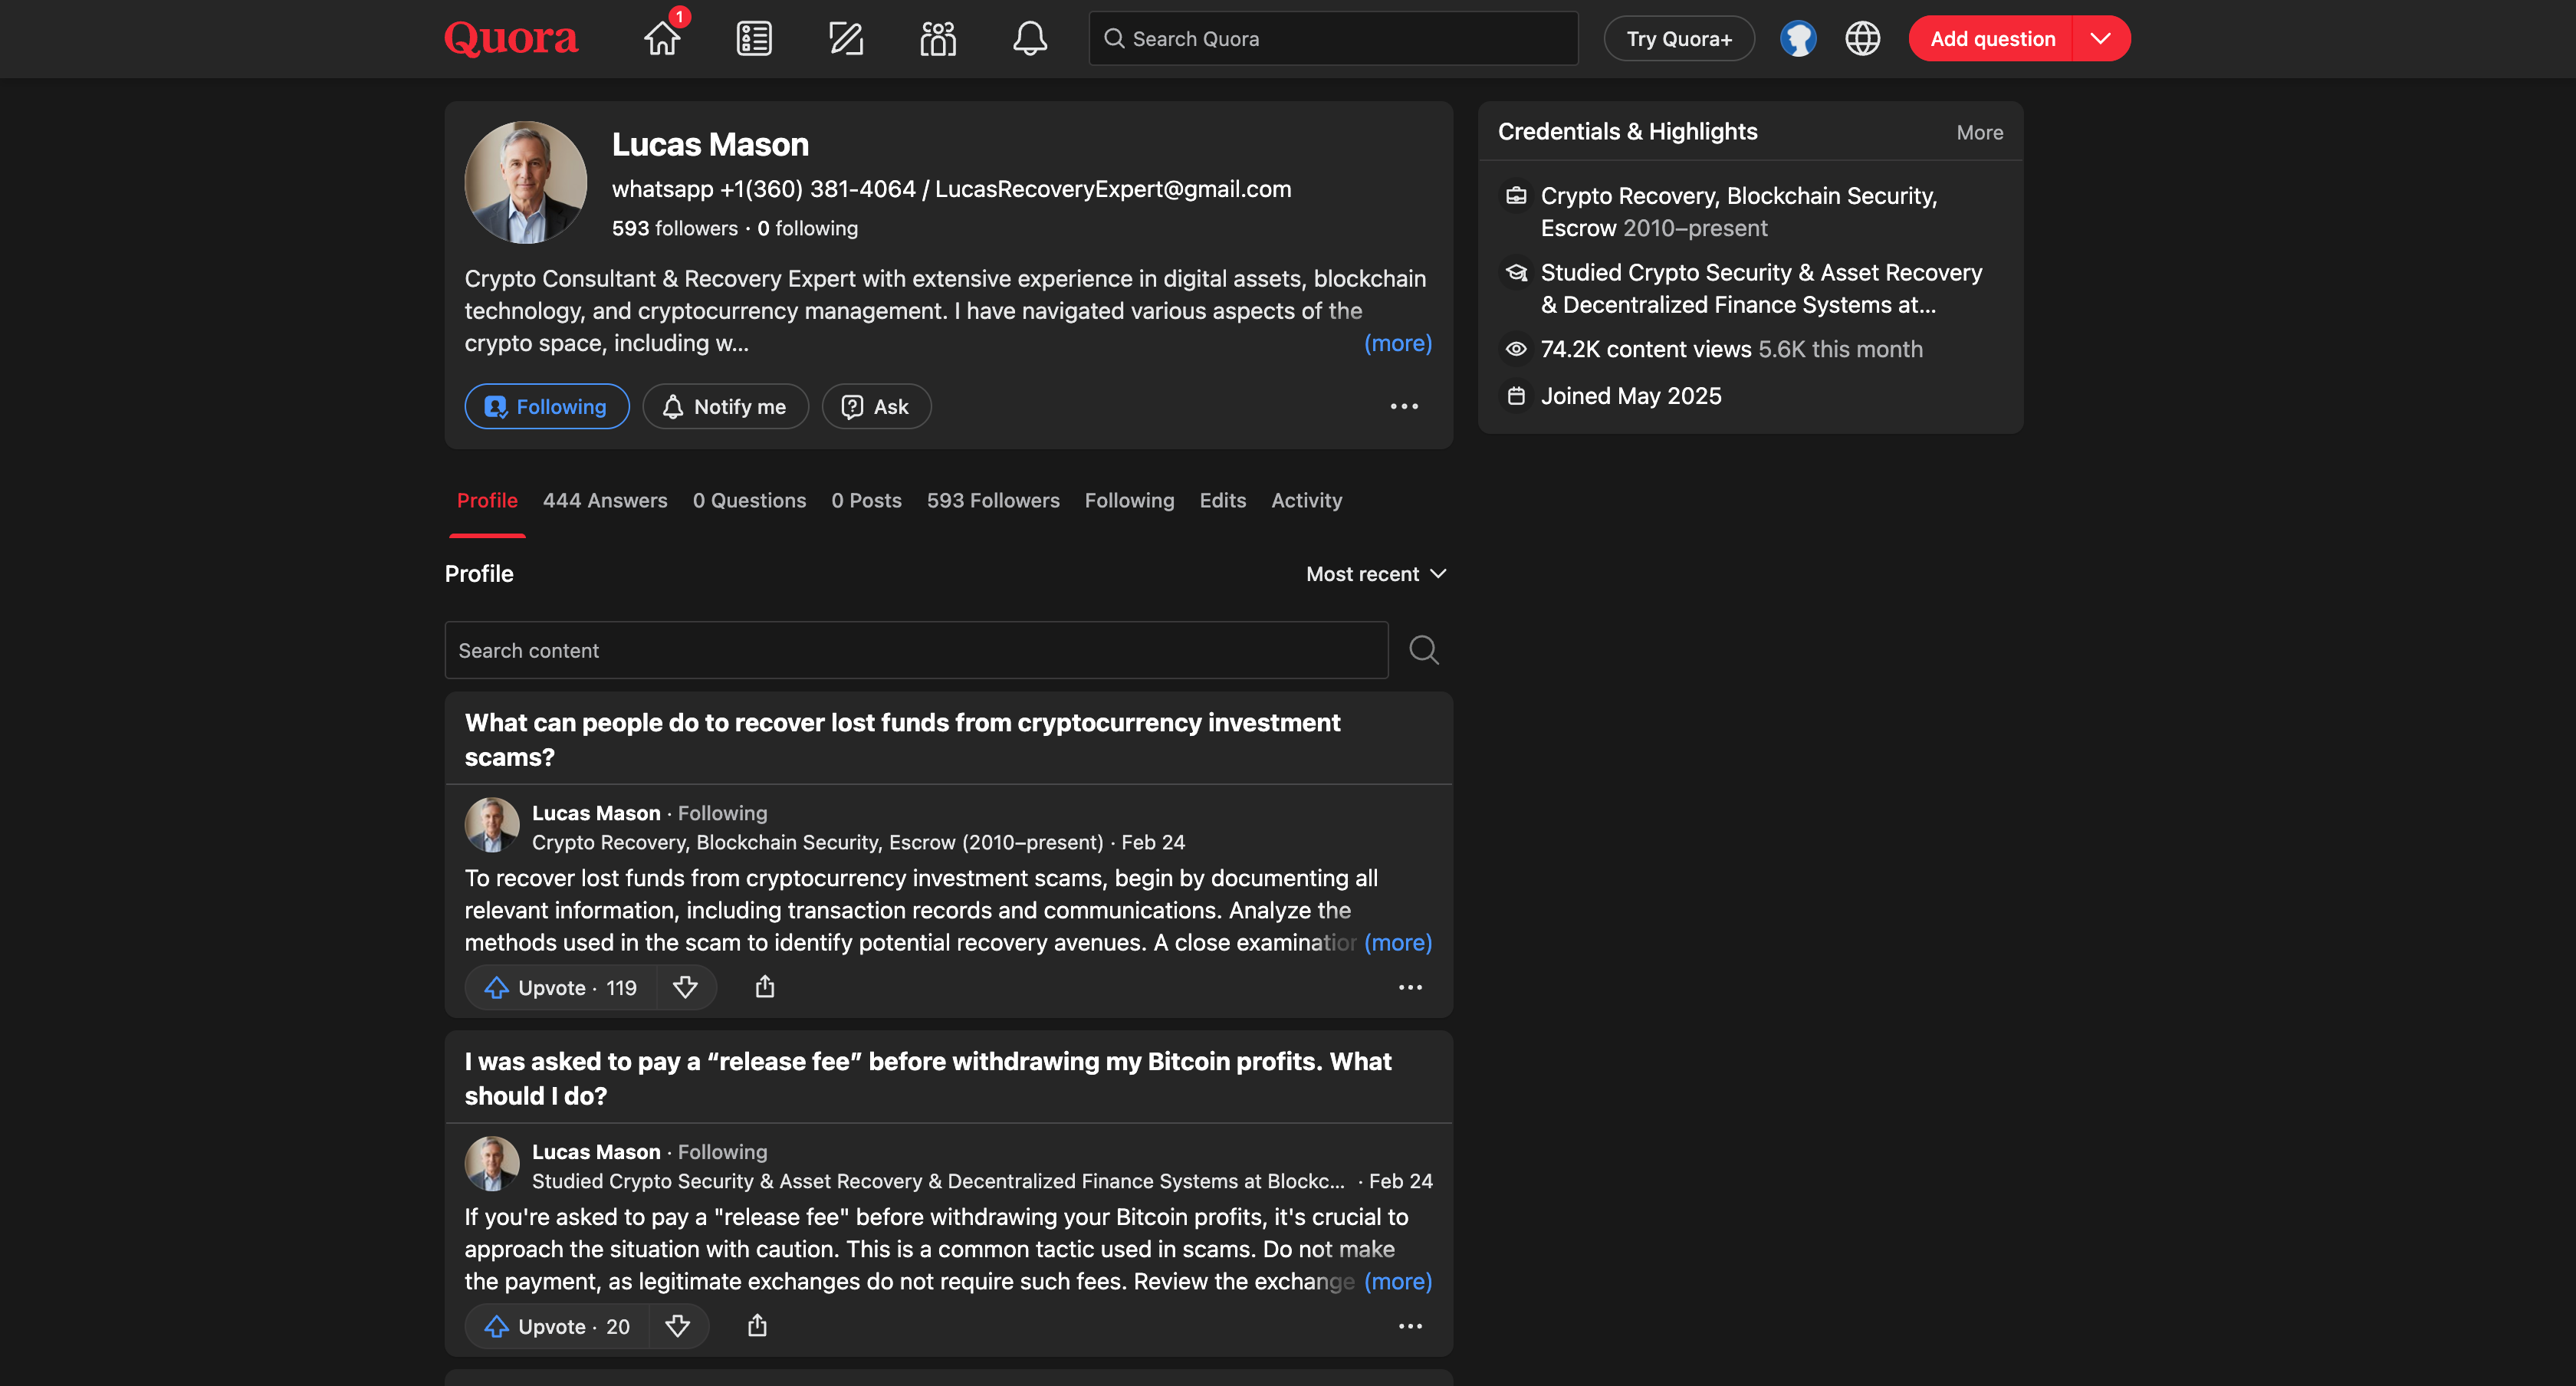
Task: Open the Edits tab
Action: click(1222, 501)
